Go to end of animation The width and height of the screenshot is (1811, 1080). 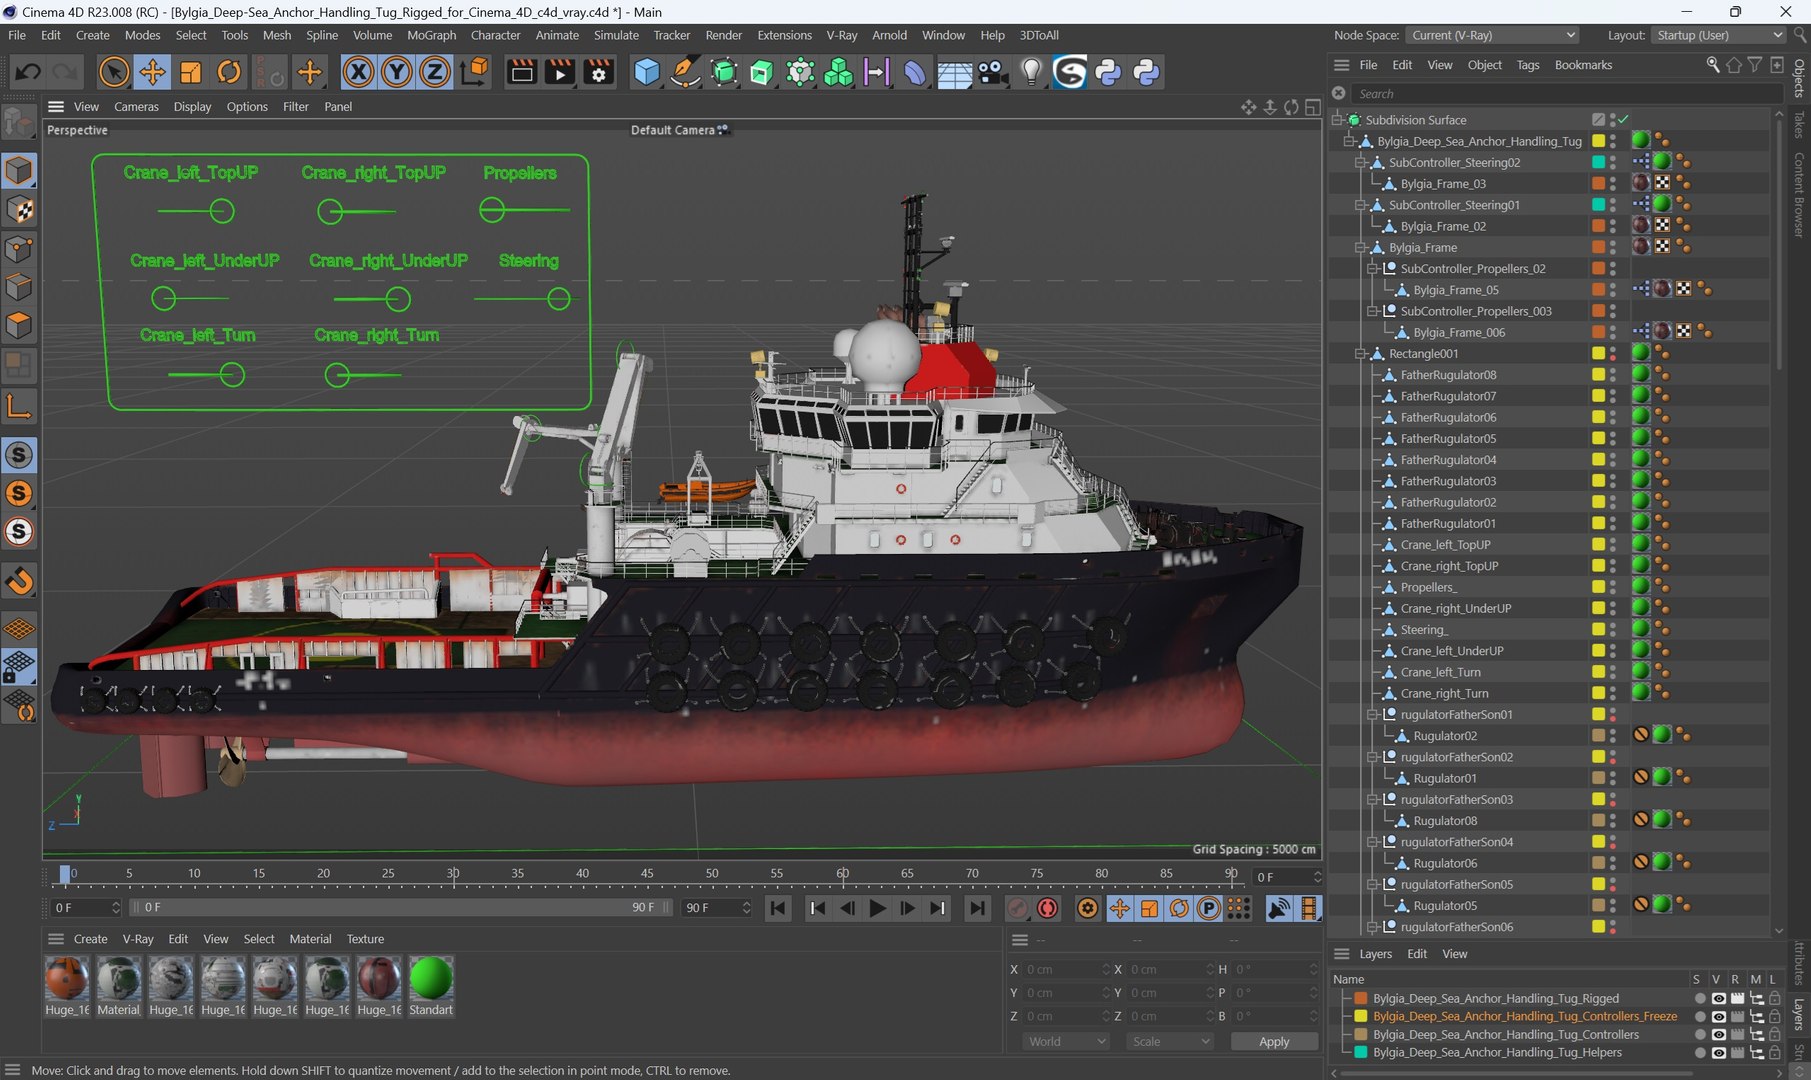tap(976, 908)
